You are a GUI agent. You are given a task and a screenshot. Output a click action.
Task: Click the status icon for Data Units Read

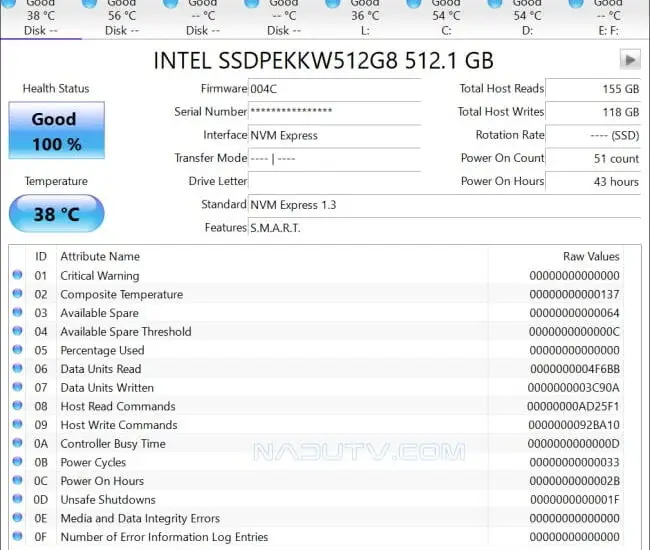[x=17, y=368]
